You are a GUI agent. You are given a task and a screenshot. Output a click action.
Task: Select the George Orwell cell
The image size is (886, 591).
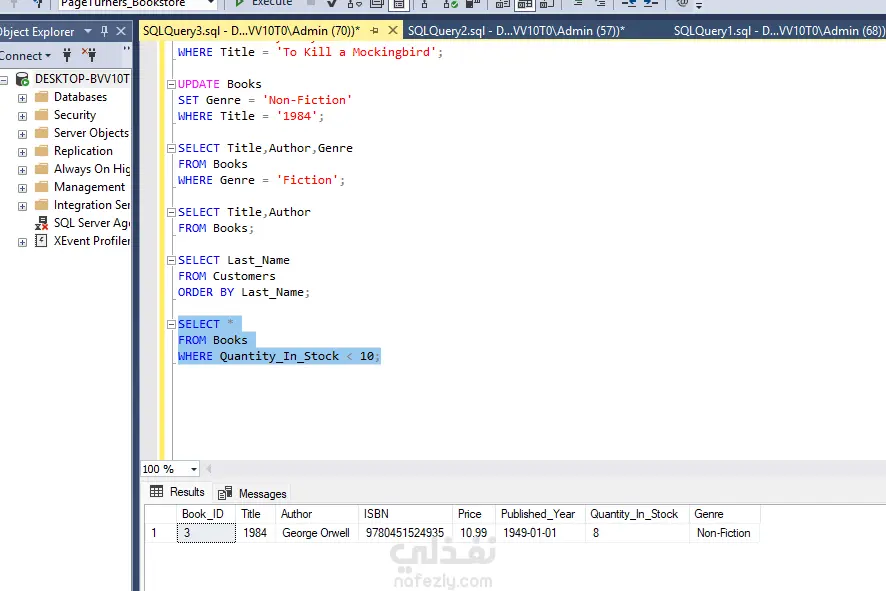(x=317, y=533)
